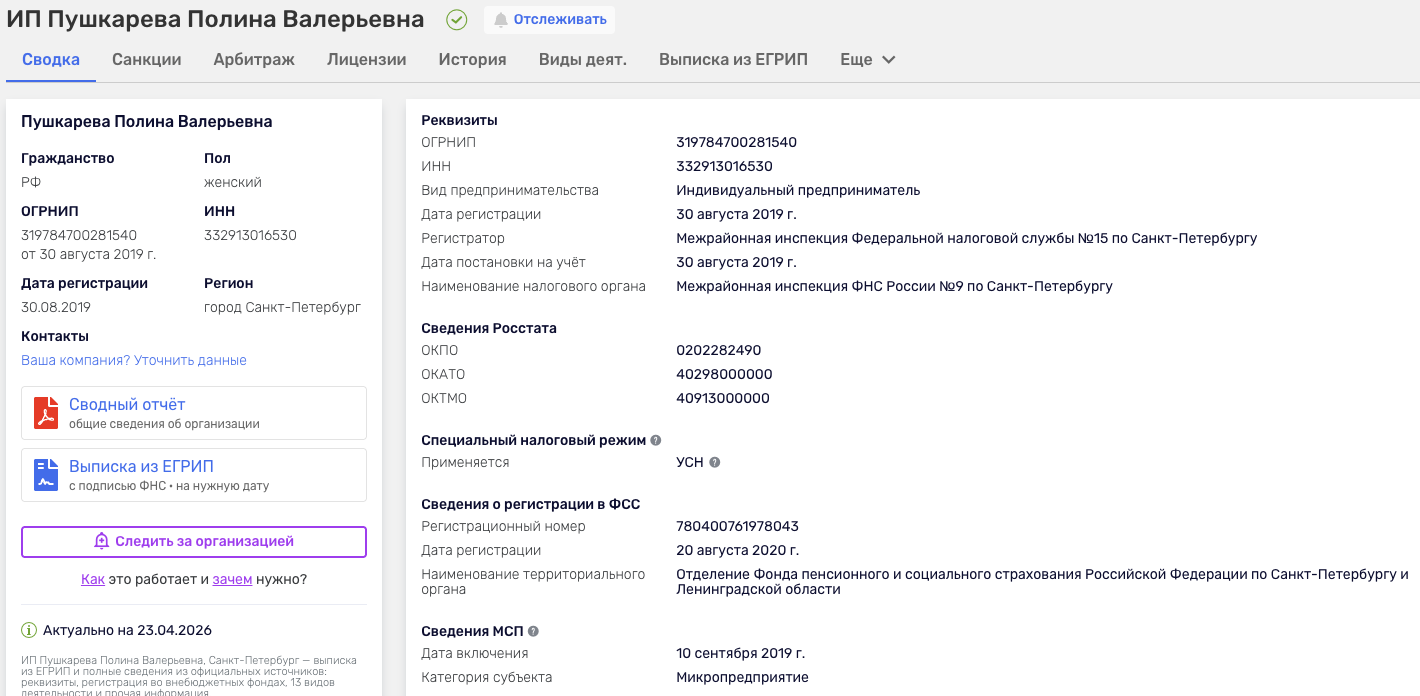The image size is (1420, 696).
Task: Open the Санкции tab
Action: (x=147, y=60)
